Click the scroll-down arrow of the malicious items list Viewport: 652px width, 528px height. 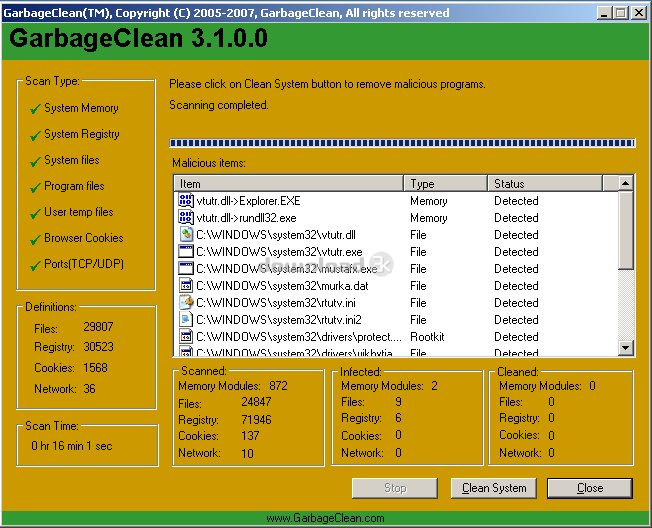(626, 348)
